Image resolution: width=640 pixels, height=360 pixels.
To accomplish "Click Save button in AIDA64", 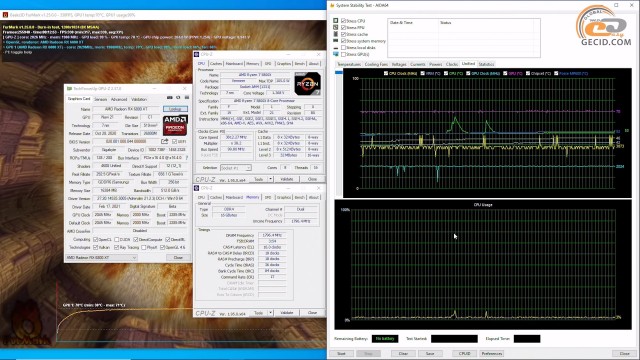I will point(430,353).
